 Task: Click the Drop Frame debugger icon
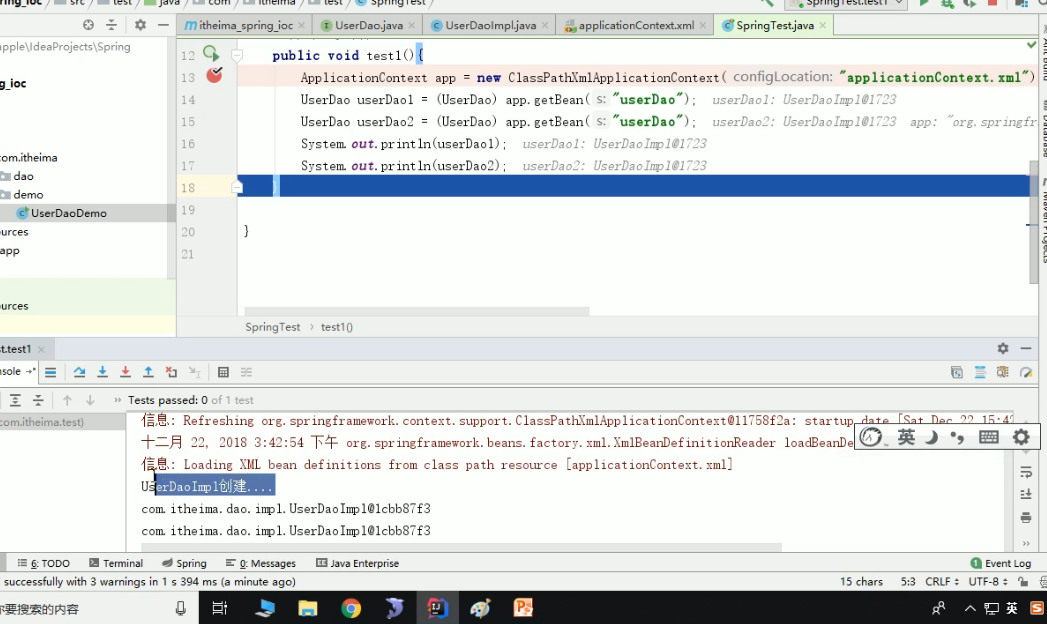172,372
